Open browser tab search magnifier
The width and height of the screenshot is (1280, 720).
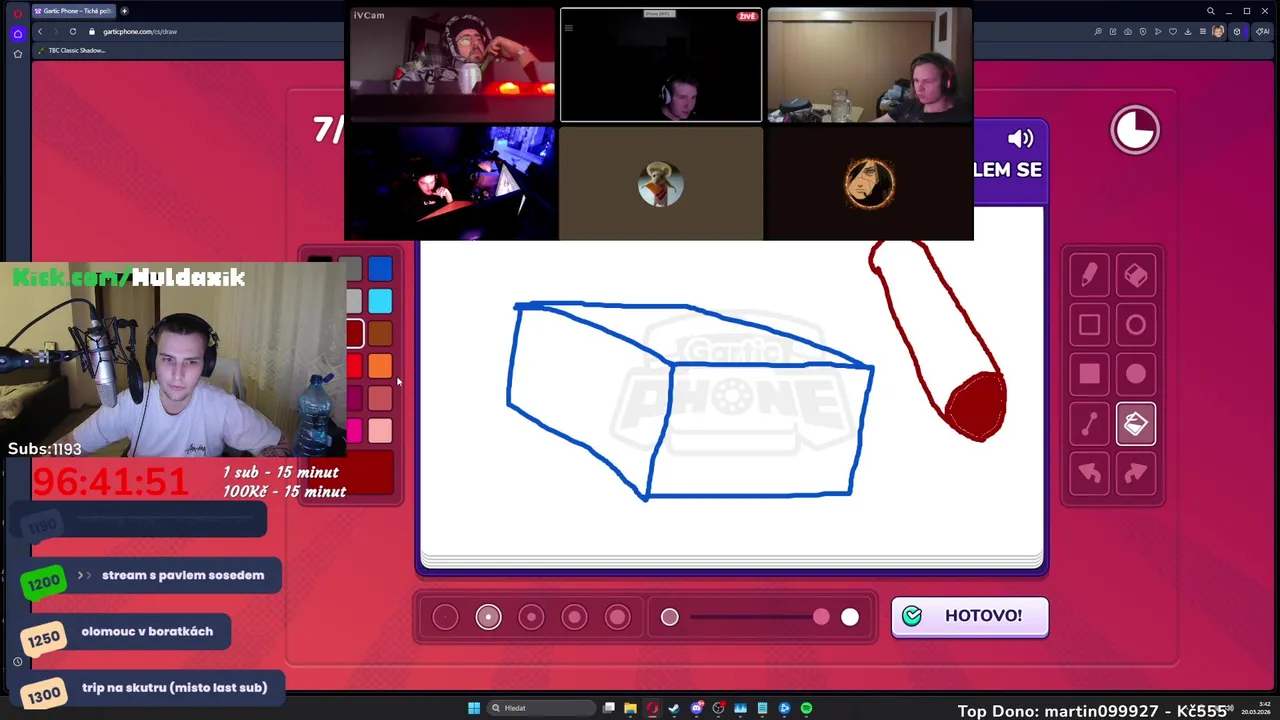(x=1211, y=11)
